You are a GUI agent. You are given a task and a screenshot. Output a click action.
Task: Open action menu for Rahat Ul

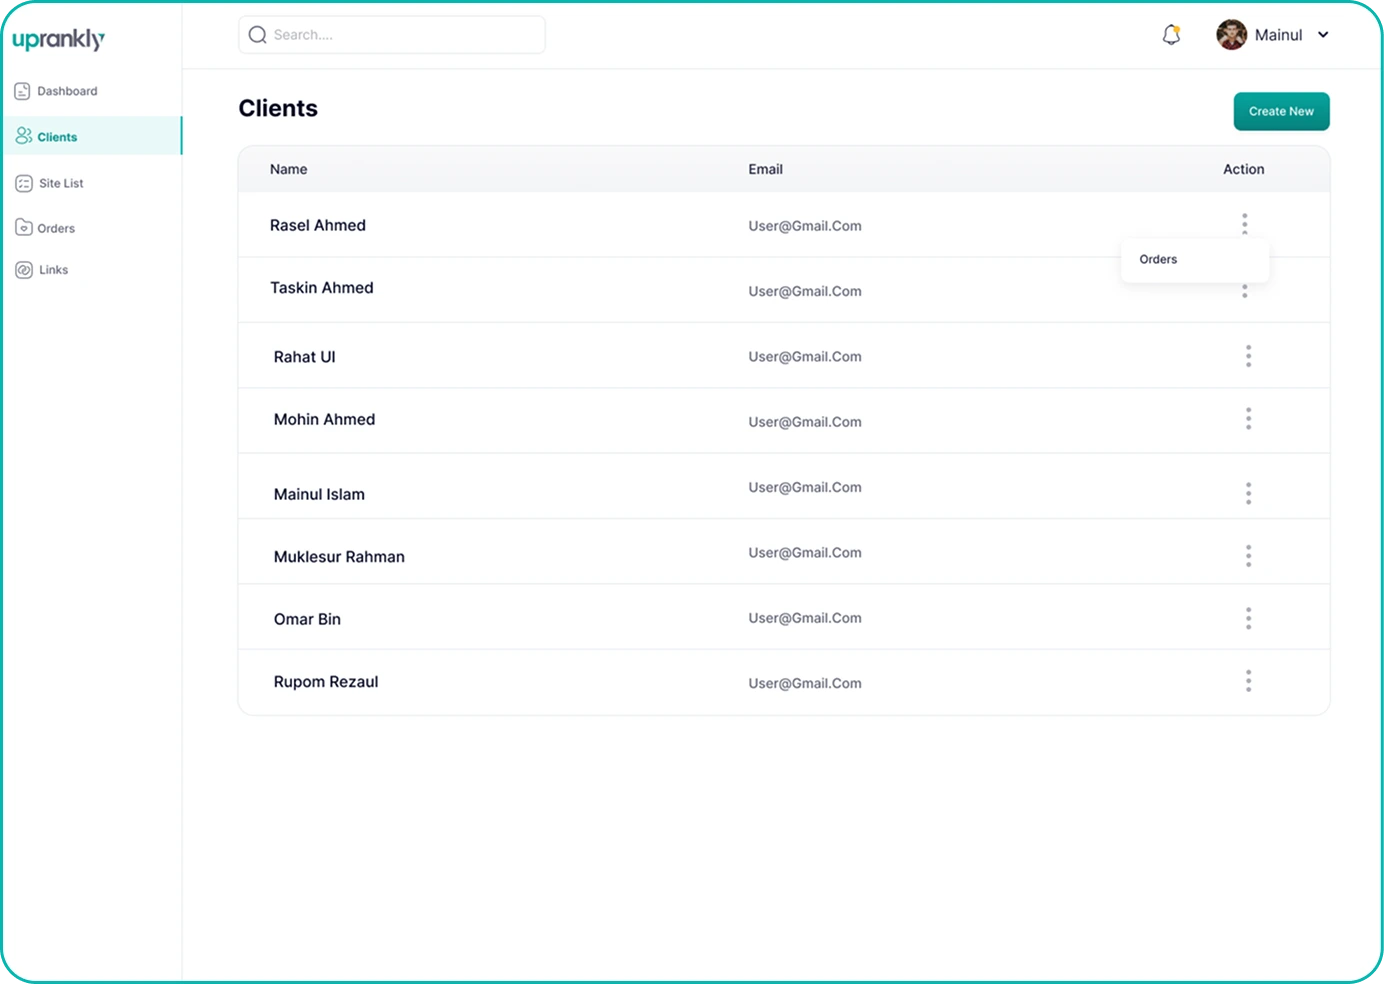pos(1248,356)
